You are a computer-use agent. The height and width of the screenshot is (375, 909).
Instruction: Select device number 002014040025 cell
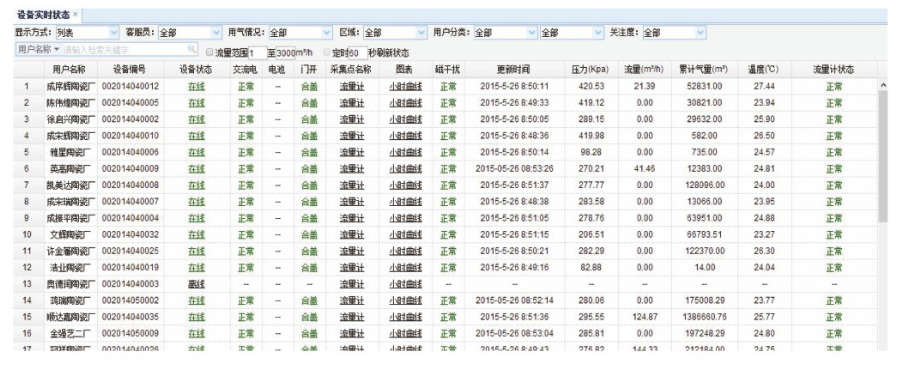tap(130, 252)
